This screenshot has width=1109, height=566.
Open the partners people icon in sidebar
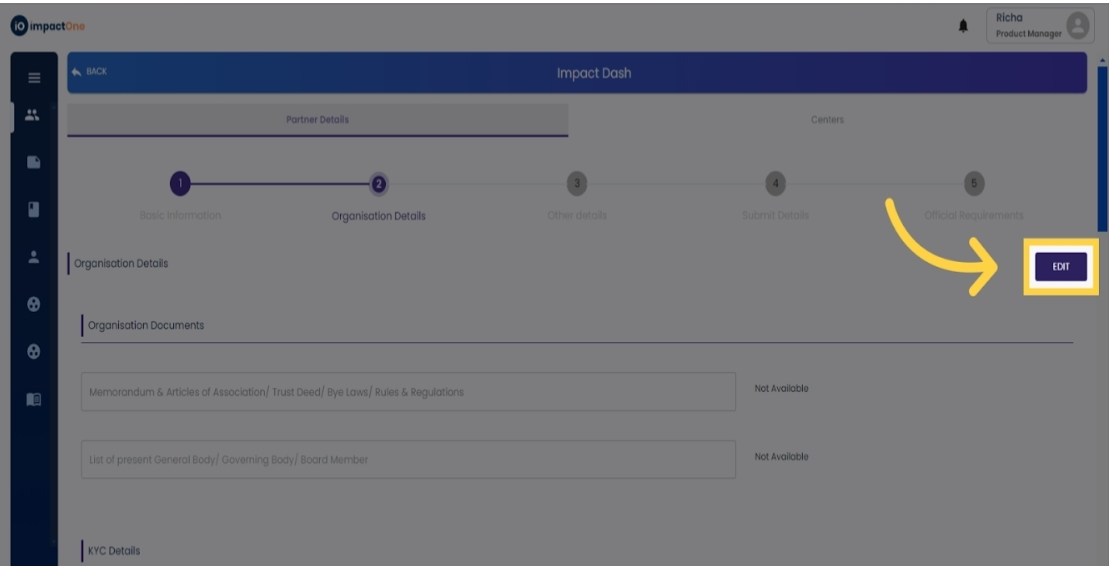(x=33, y=115)
